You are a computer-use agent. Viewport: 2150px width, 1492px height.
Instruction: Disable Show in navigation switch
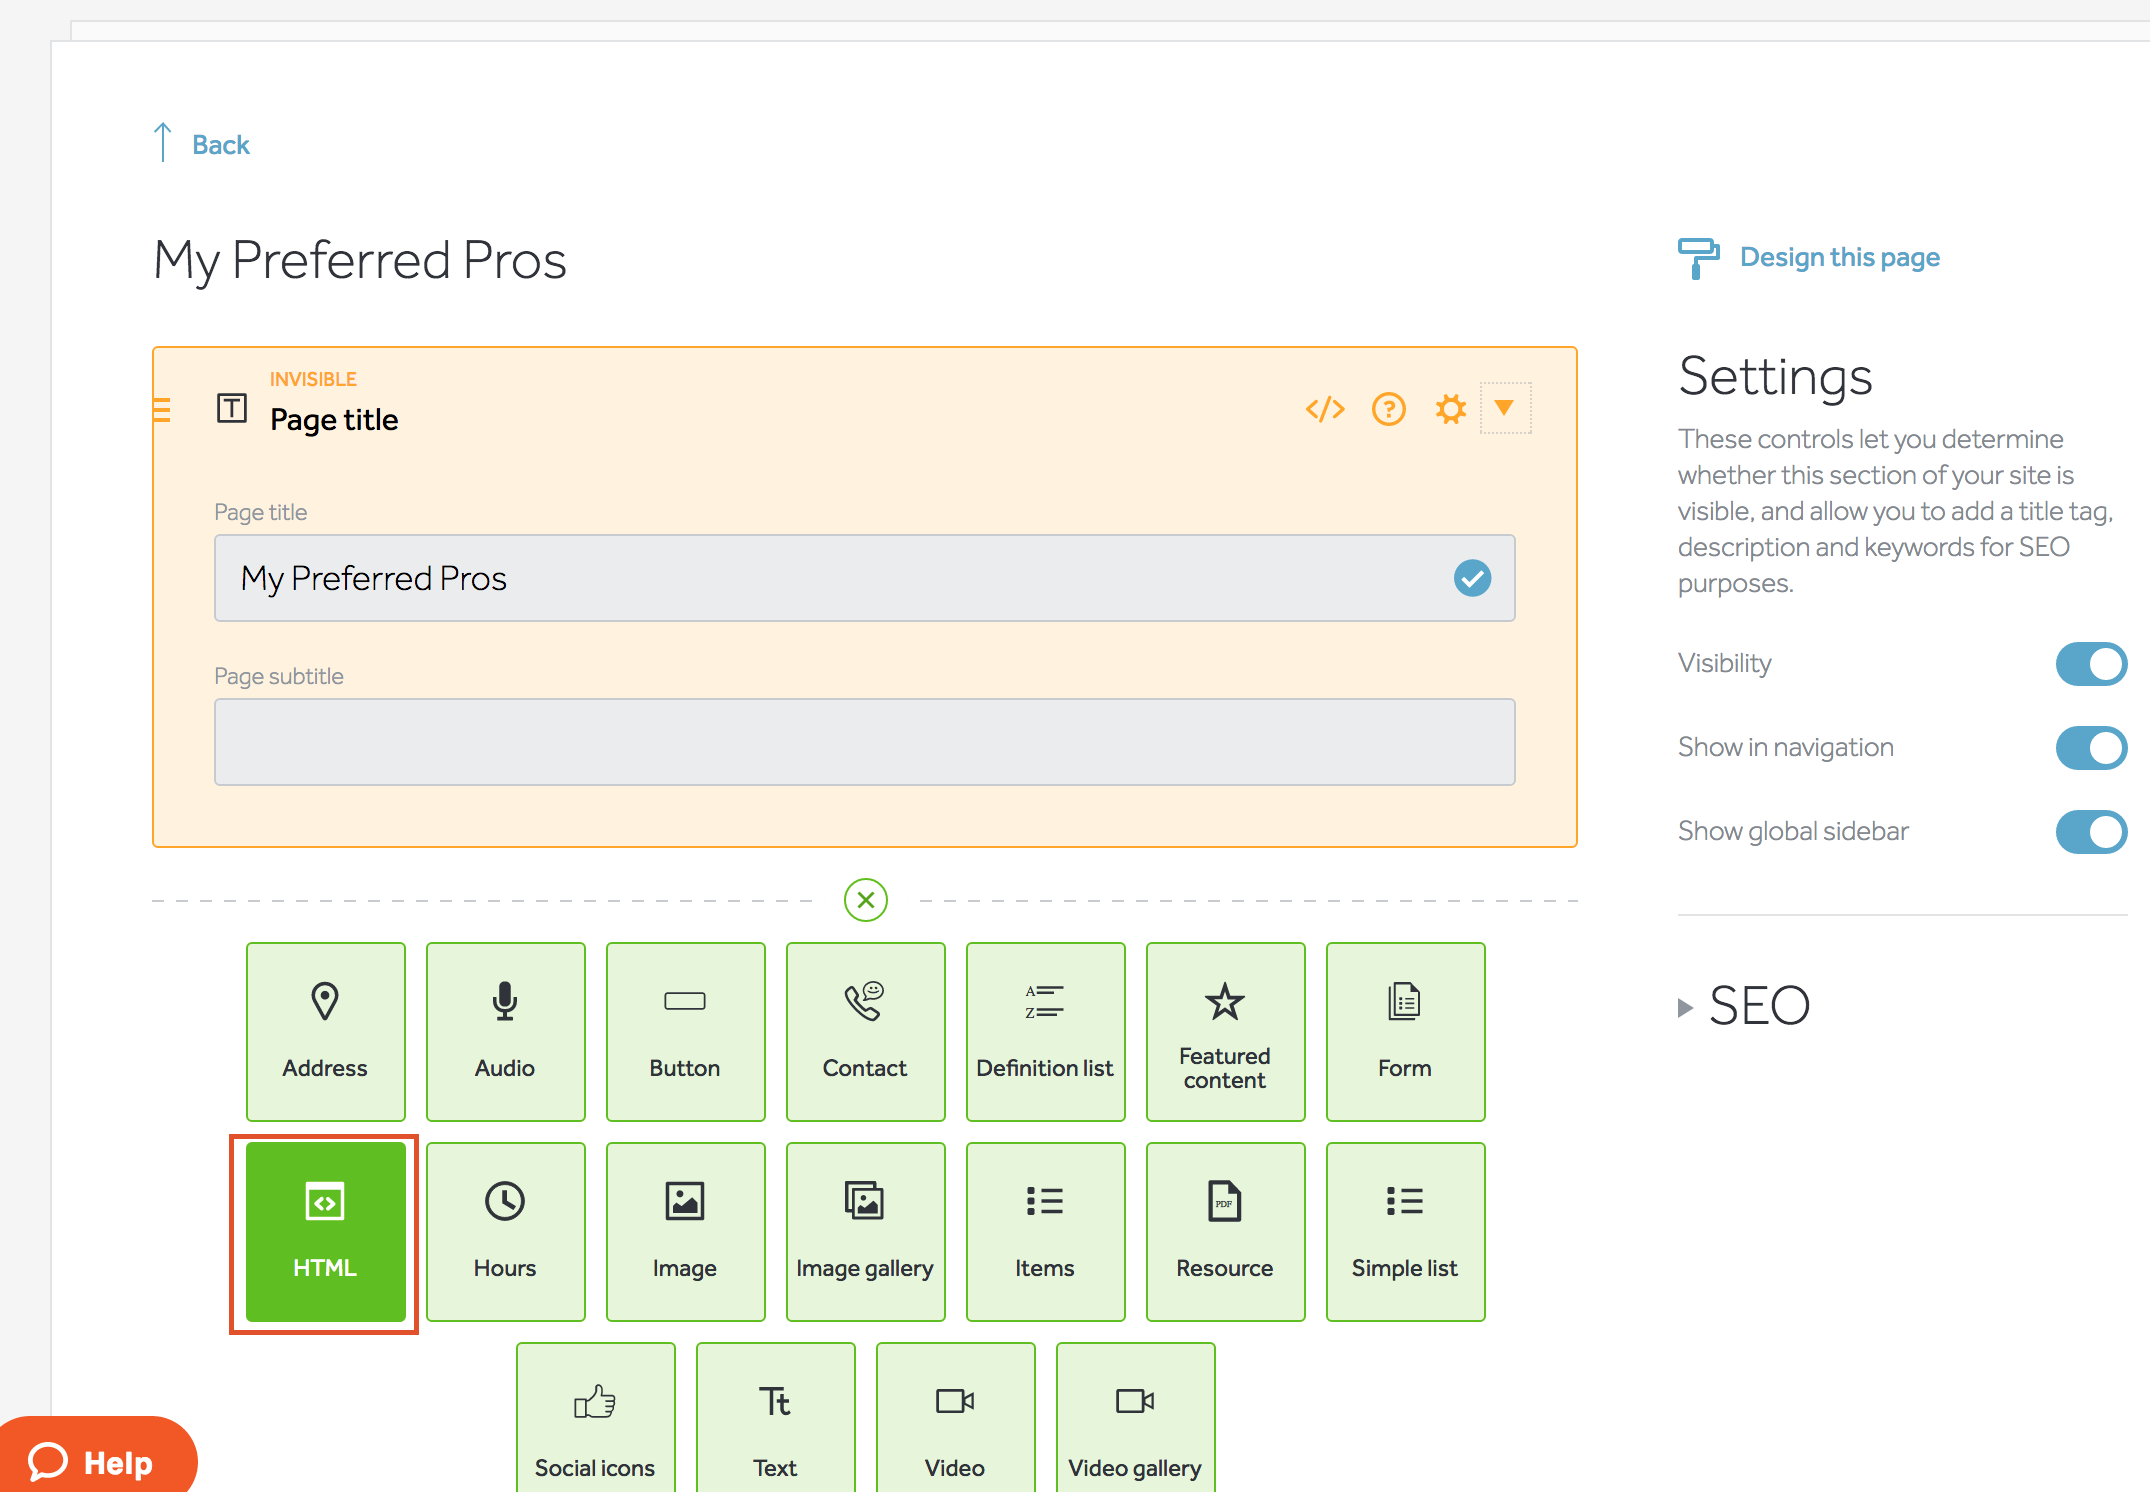(2091, 748)
